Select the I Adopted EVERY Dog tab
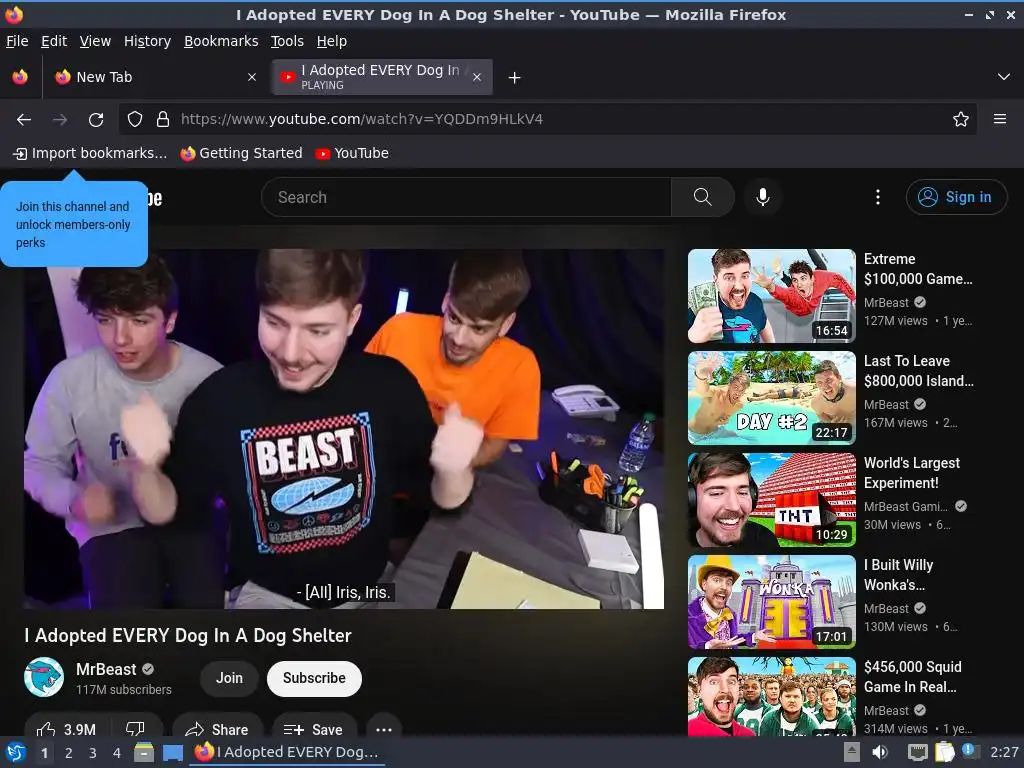 [383, 77]
